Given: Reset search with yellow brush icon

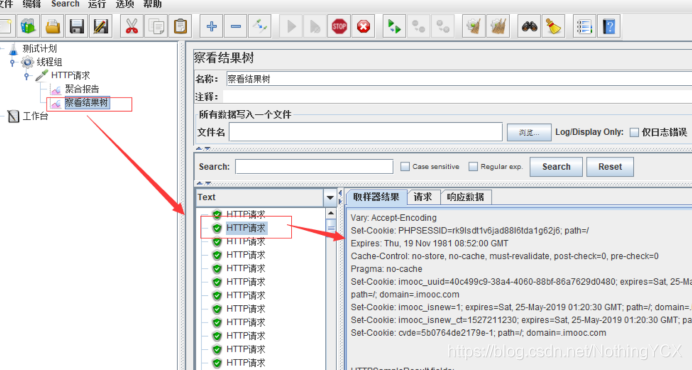Looking at the screenshot, I should click(553, 26).
